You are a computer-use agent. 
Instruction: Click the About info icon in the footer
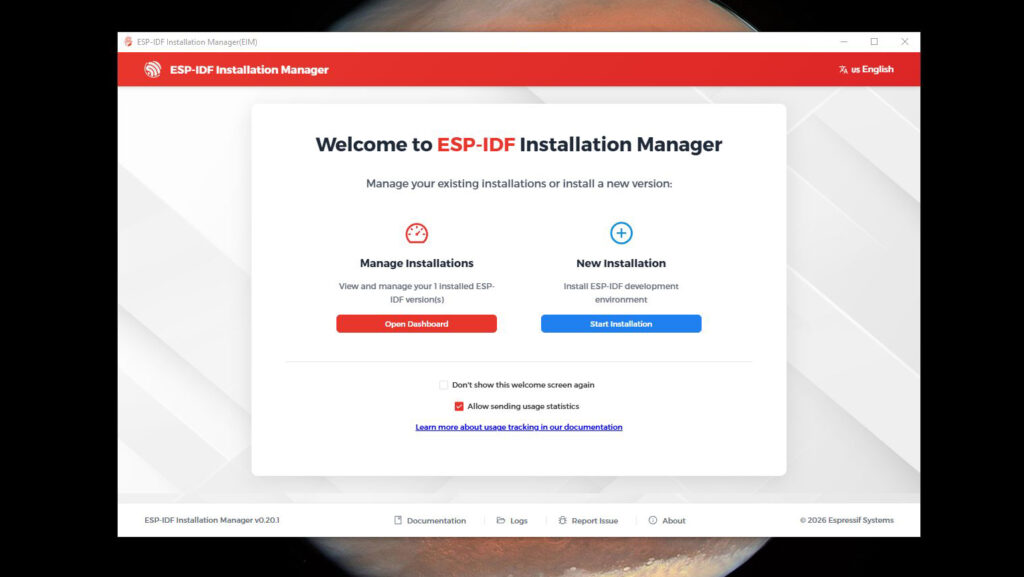[x=652, y=520]
